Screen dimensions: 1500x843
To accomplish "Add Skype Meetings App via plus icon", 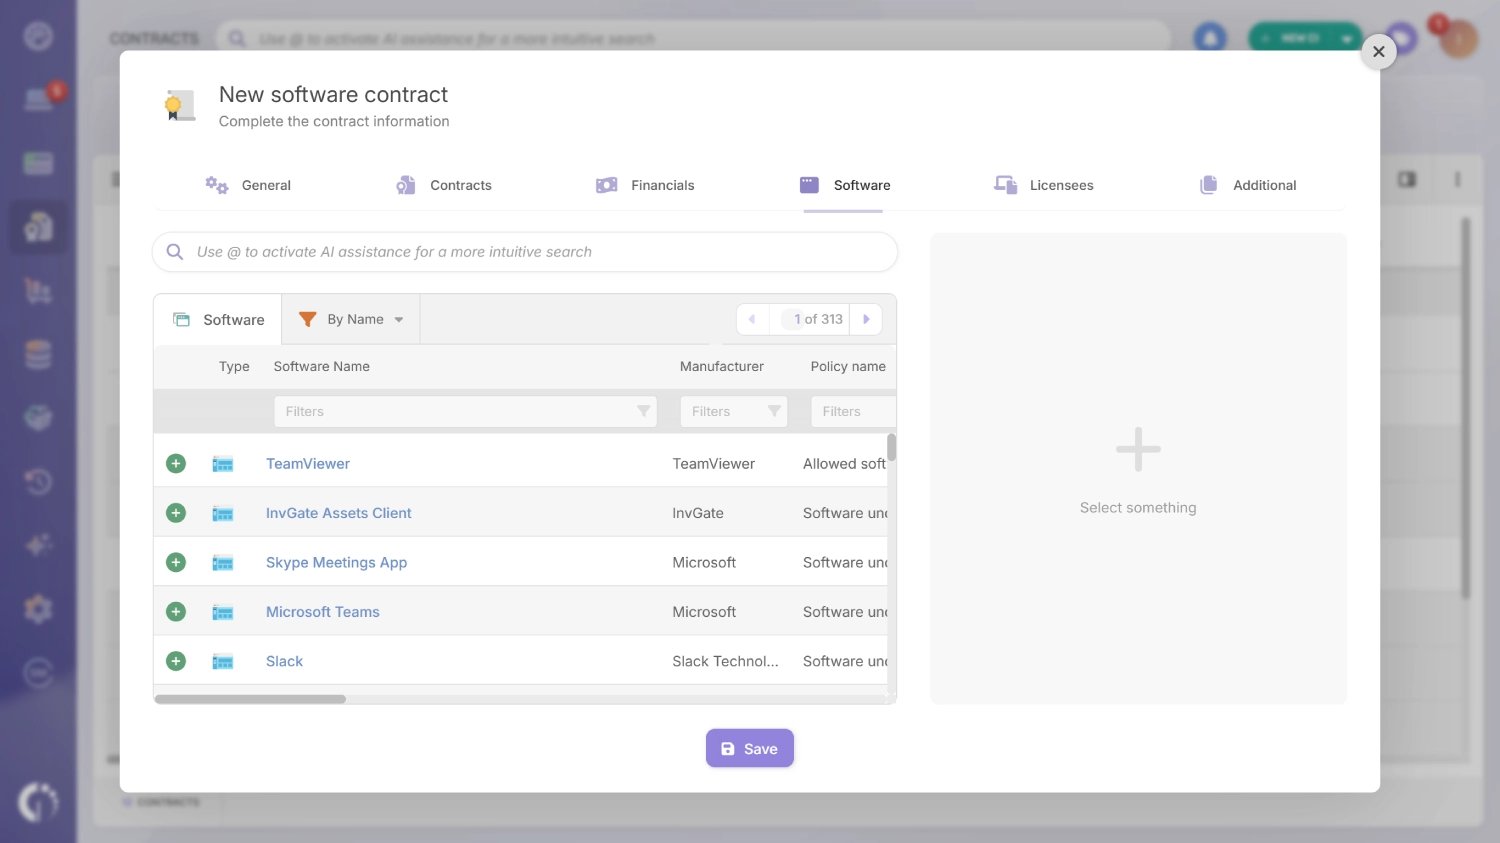I will (x=176, y=562).
